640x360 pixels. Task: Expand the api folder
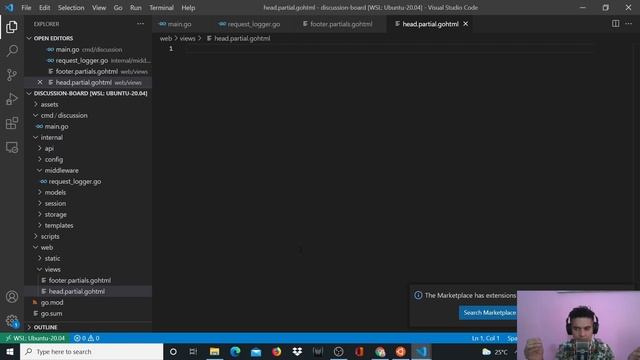(x=49, y=149)
